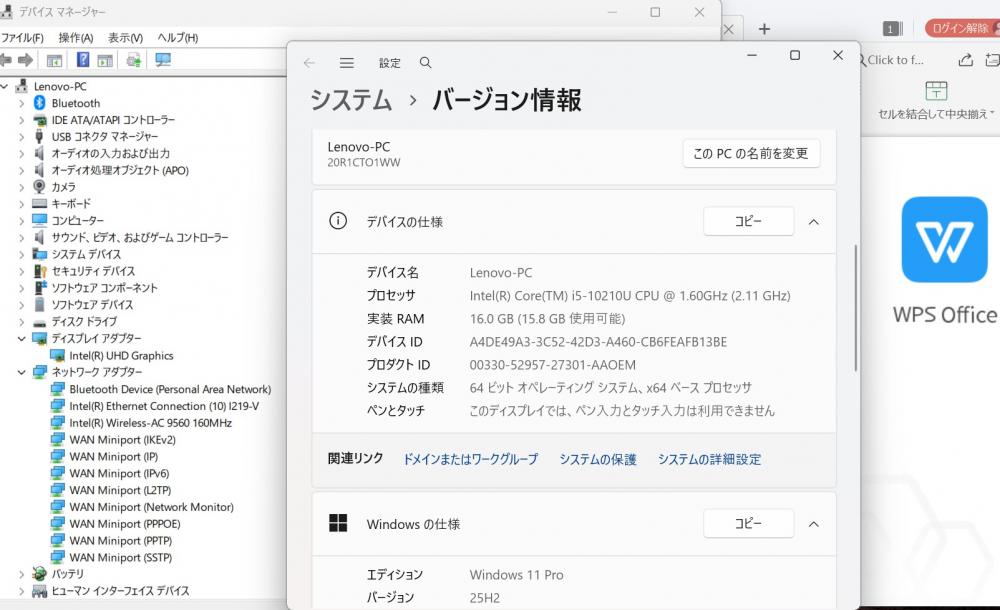
Task: Select Intel(R) UHD Graphics device
Action: pyautogui.click(x=121, y=356)
